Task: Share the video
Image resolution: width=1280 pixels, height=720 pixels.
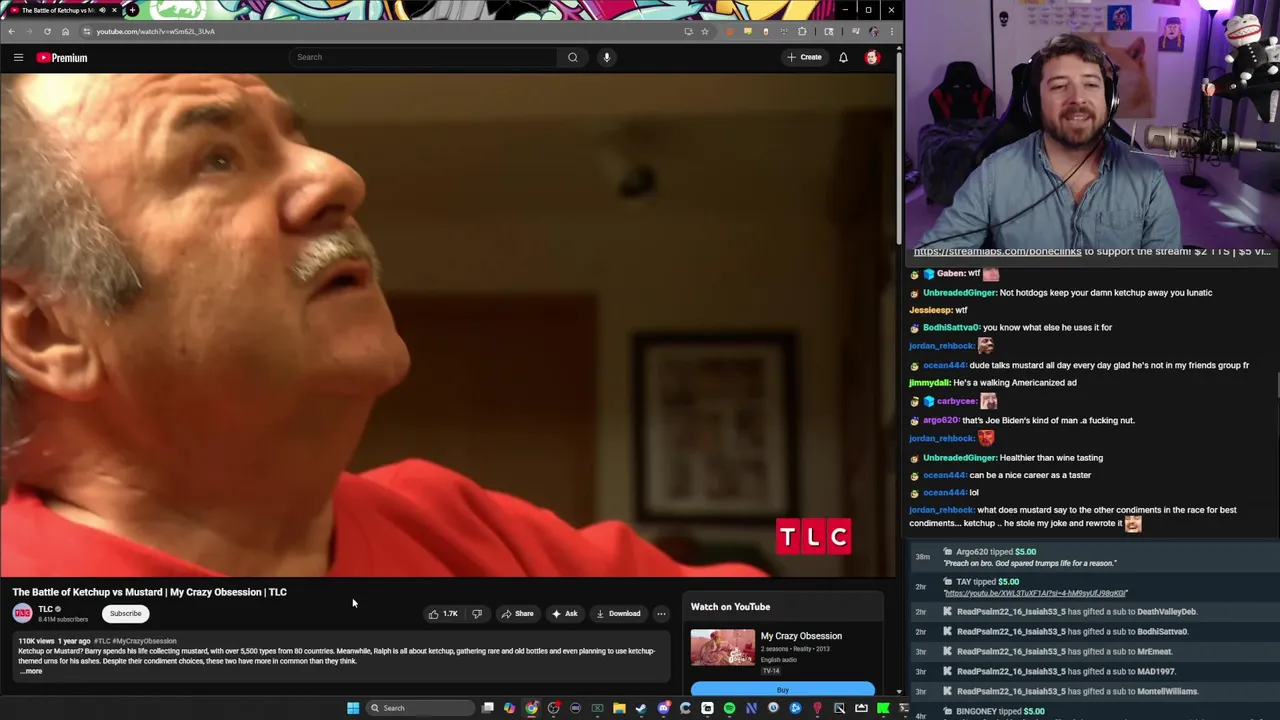Action: coord(518,613)
